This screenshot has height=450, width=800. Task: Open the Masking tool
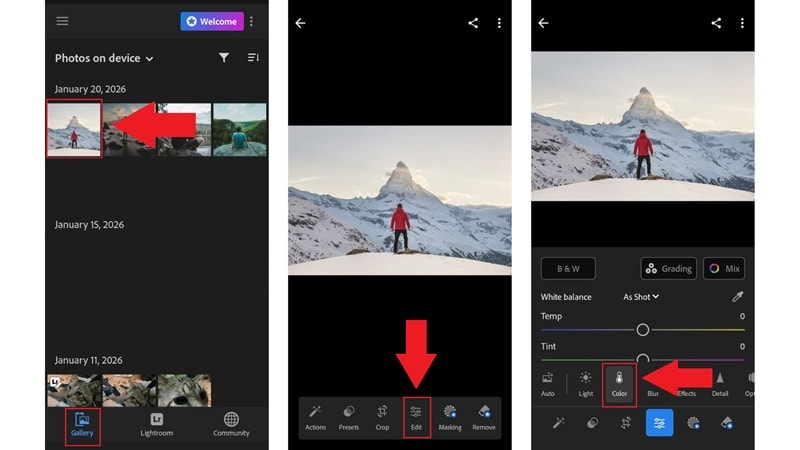[450, 418]
